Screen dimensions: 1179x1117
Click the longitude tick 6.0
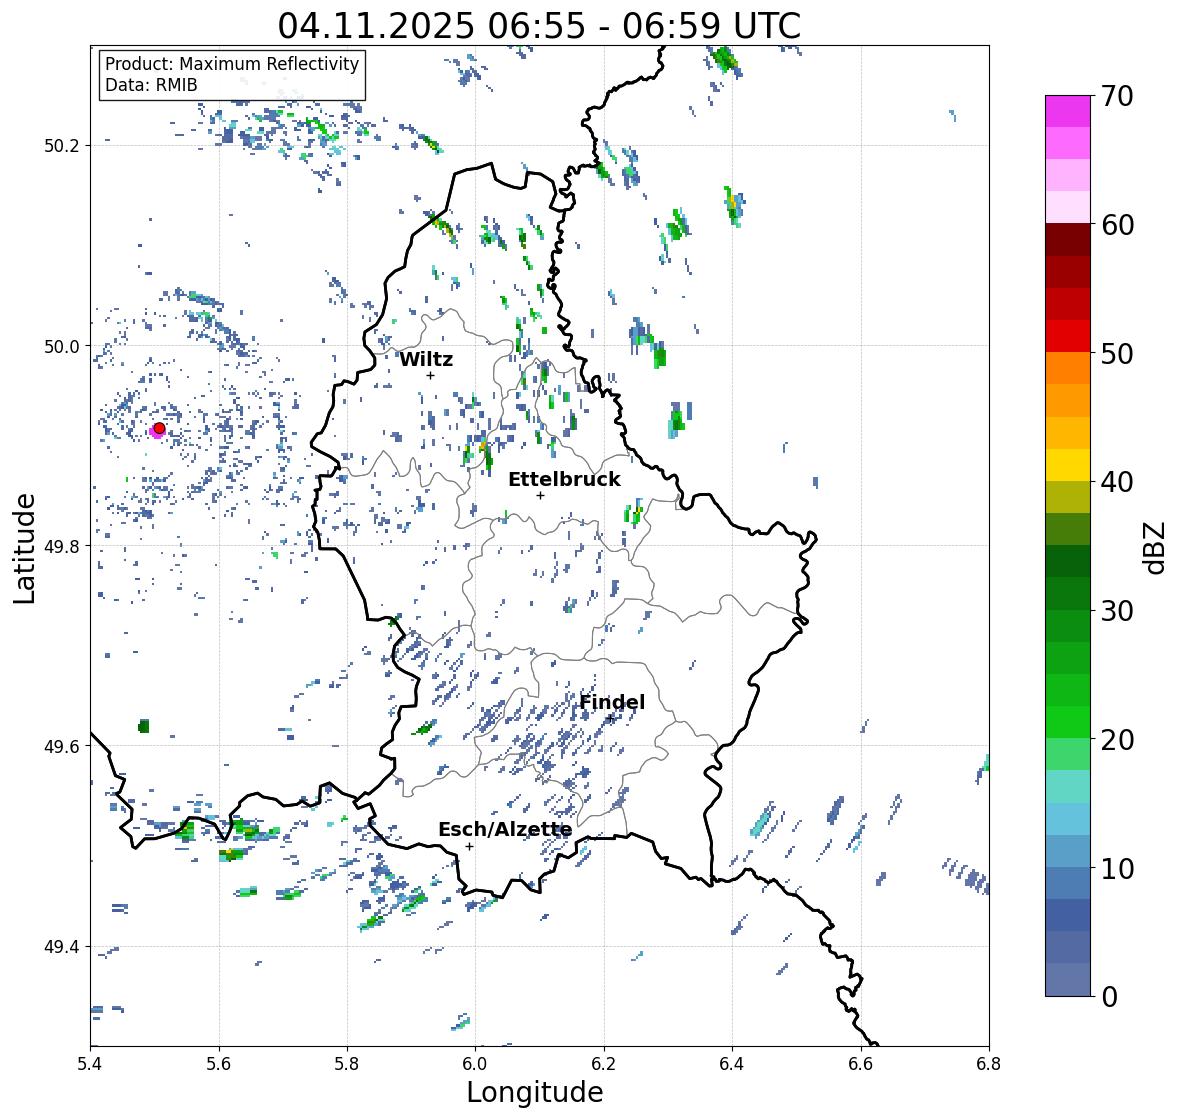[475, 1064]
